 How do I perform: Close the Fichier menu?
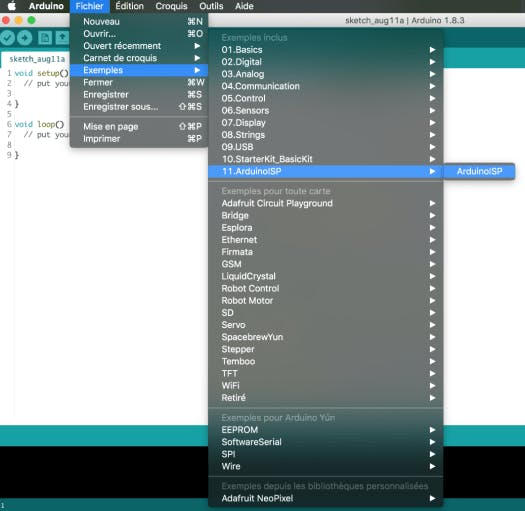pos(89,6)
